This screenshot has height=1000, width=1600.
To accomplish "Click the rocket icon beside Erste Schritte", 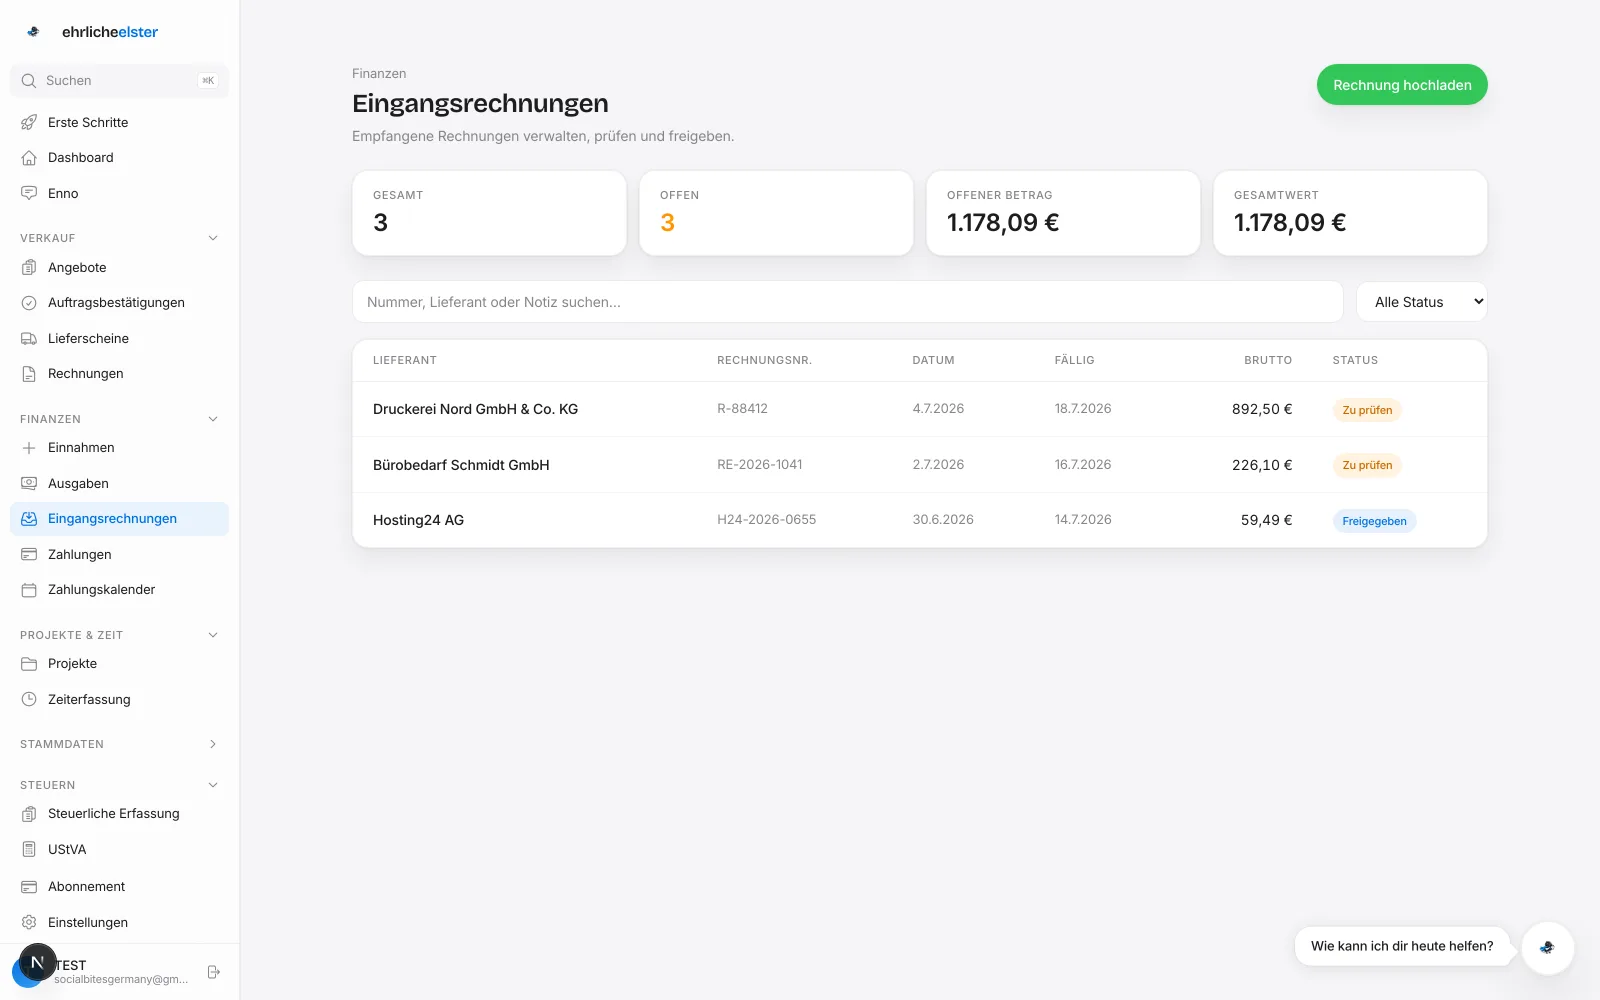I will [x=29, y=123].
